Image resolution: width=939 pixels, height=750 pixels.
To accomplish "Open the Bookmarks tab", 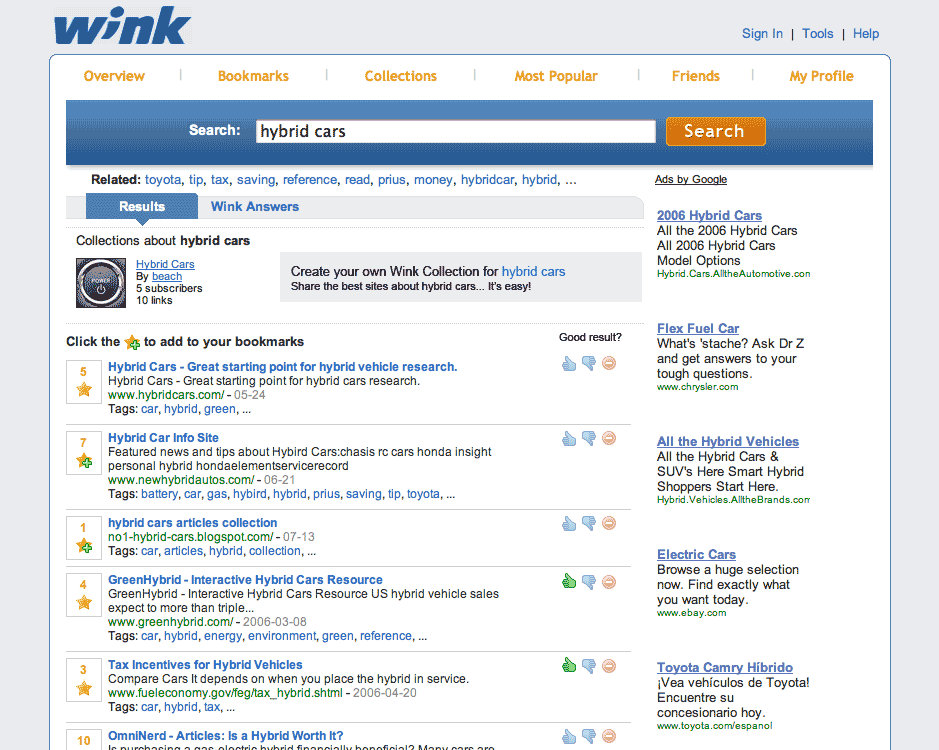I will (x=253, y=76).
